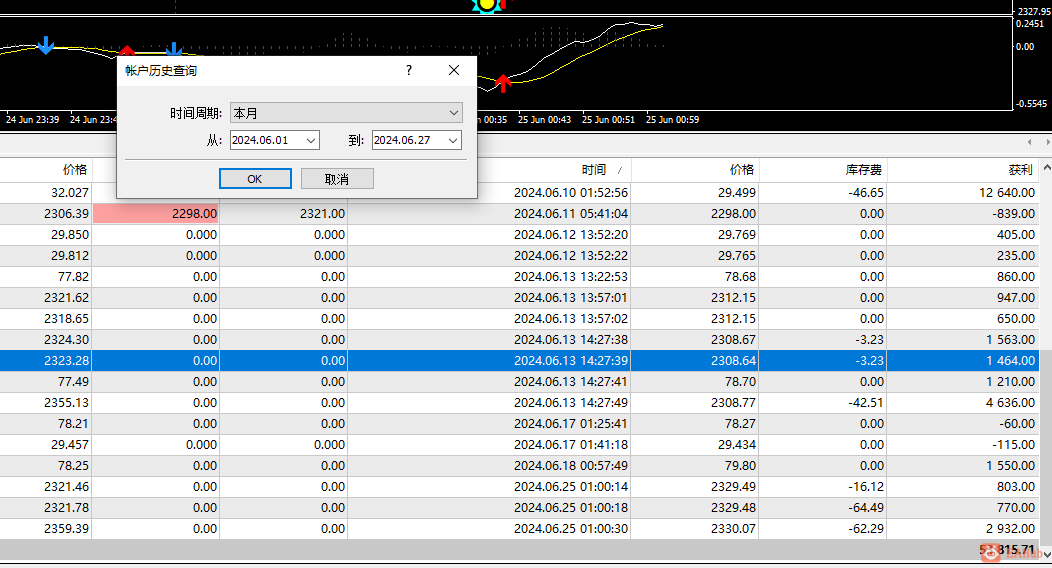Click the selected row 2024.06.13 14:27:39
The height and width of the screenshot is (568, 1052).
coord(519,360)
